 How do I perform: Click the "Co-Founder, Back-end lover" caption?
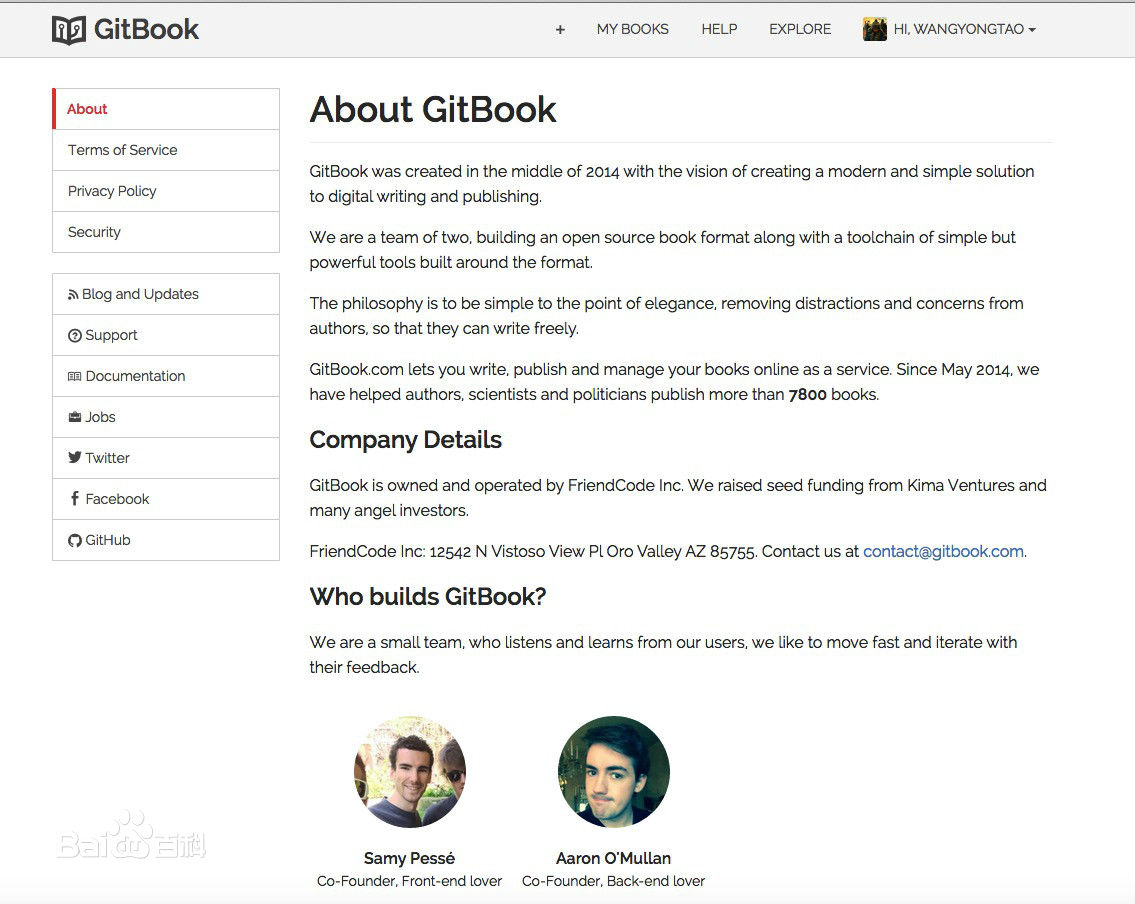614,882
